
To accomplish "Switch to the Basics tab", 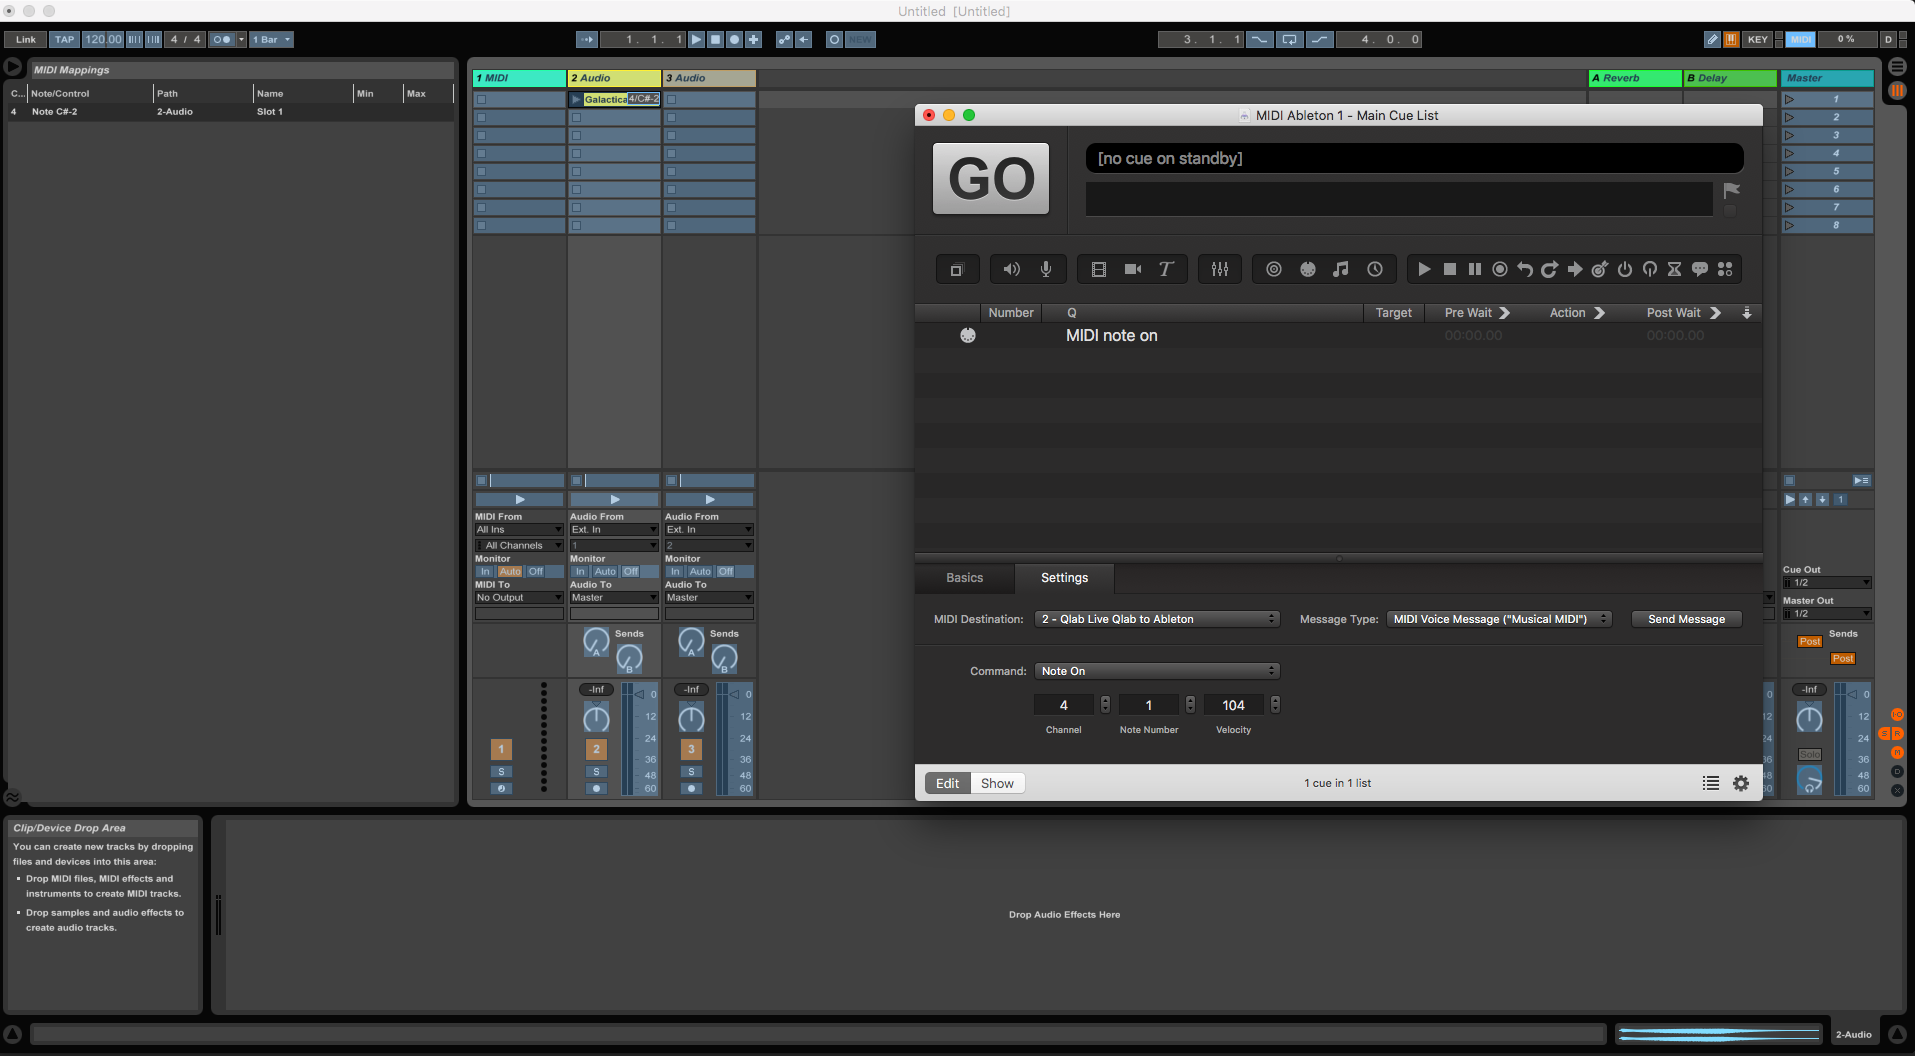I will pyautogui.click(x=964, y=578).
